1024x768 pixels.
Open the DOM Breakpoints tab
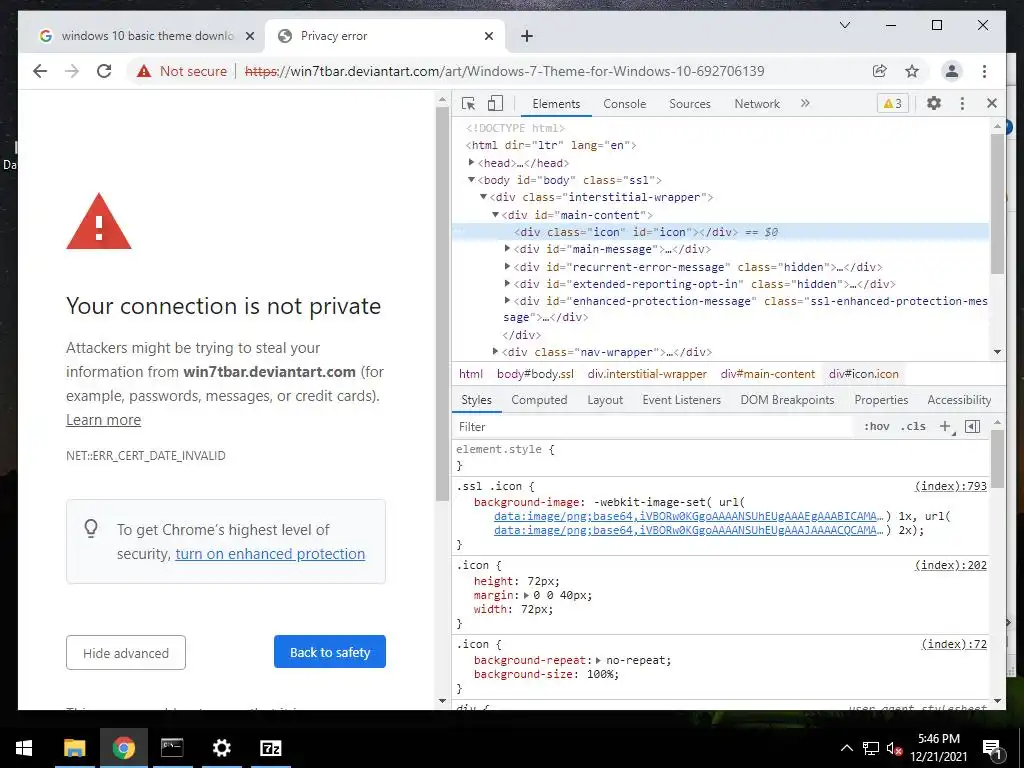click(x=787, y=400)
